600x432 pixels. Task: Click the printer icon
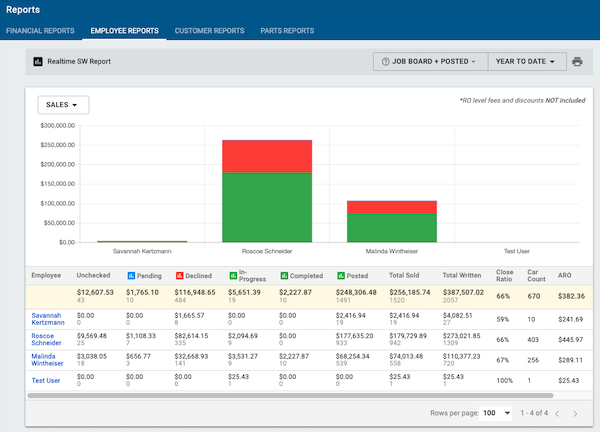[577, 62]
